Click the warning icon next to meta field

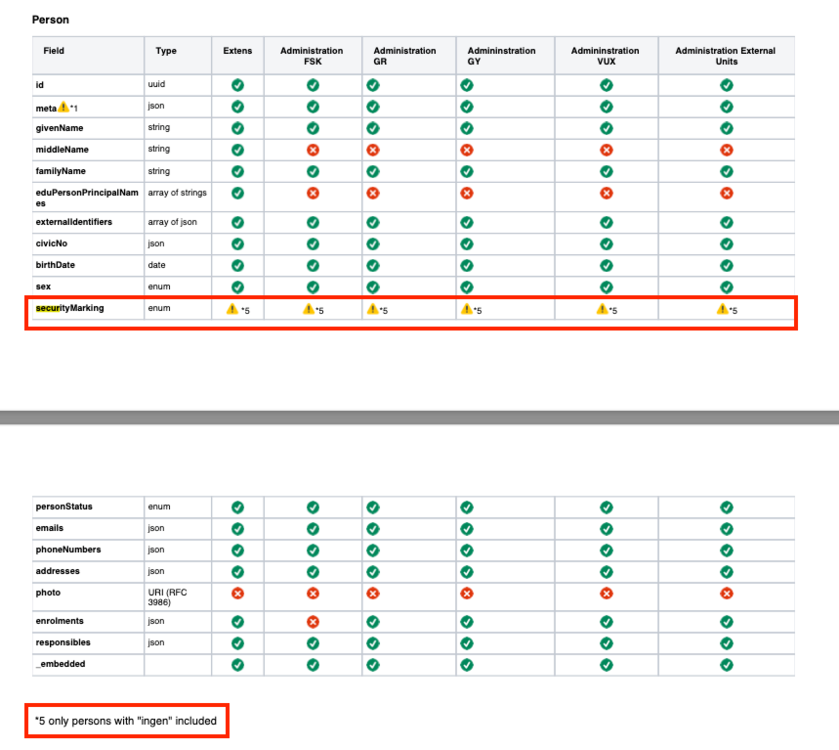[63, 106]
